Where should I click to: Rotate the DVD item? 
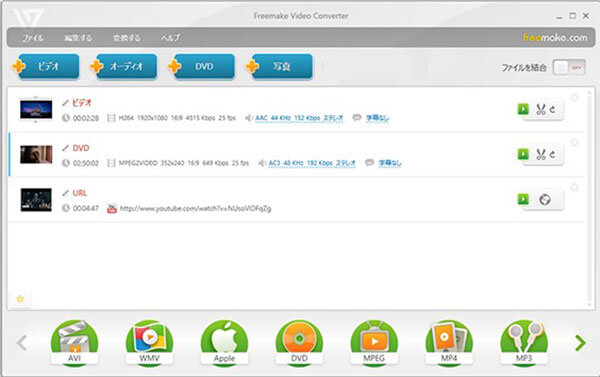(x=552, y=154)
